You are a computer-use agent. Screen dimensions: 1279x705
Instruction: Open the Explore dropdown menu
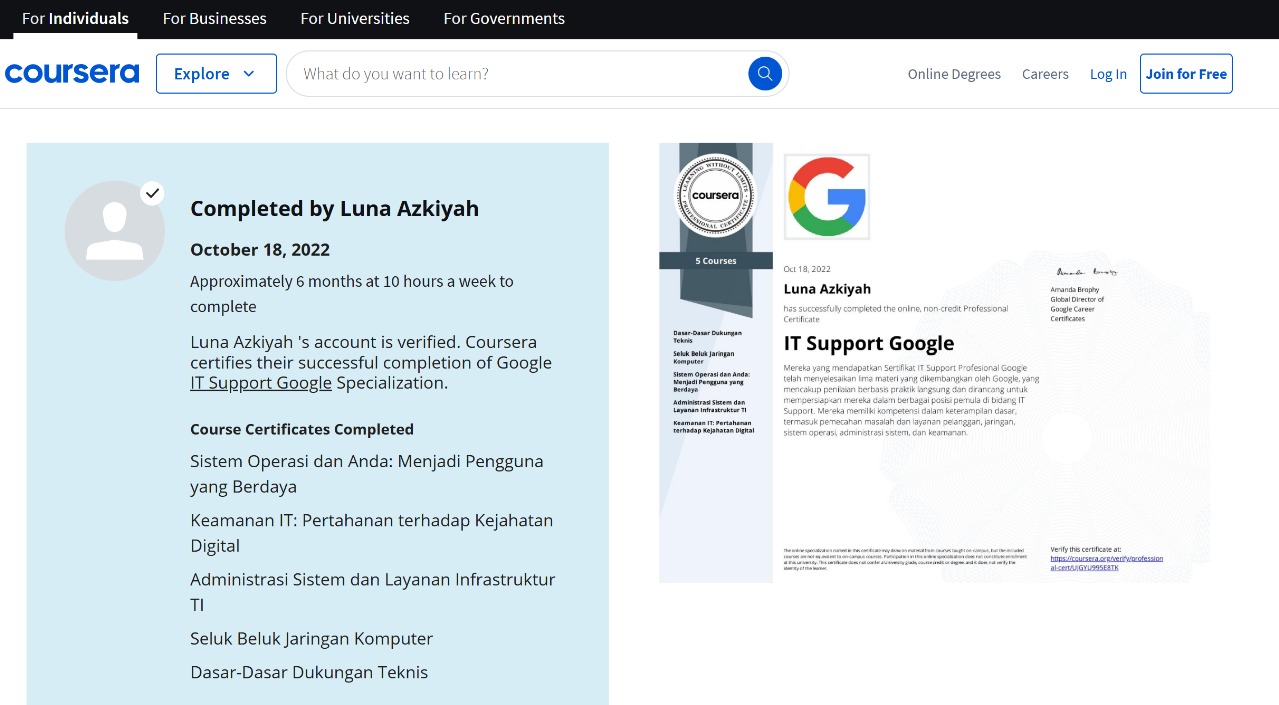click(216, 74)
